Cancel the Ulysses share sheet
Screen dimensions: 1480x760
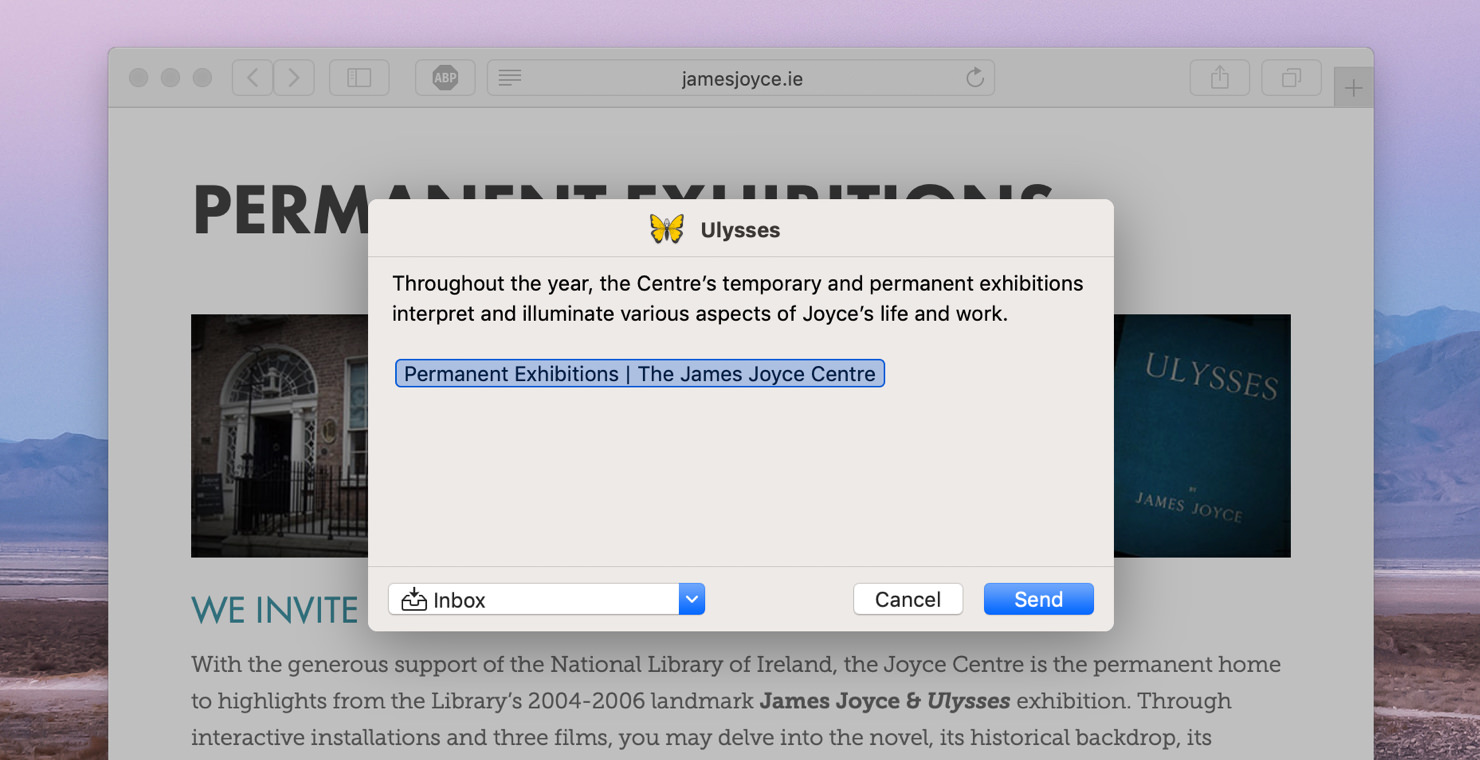[x=907, y=599]
